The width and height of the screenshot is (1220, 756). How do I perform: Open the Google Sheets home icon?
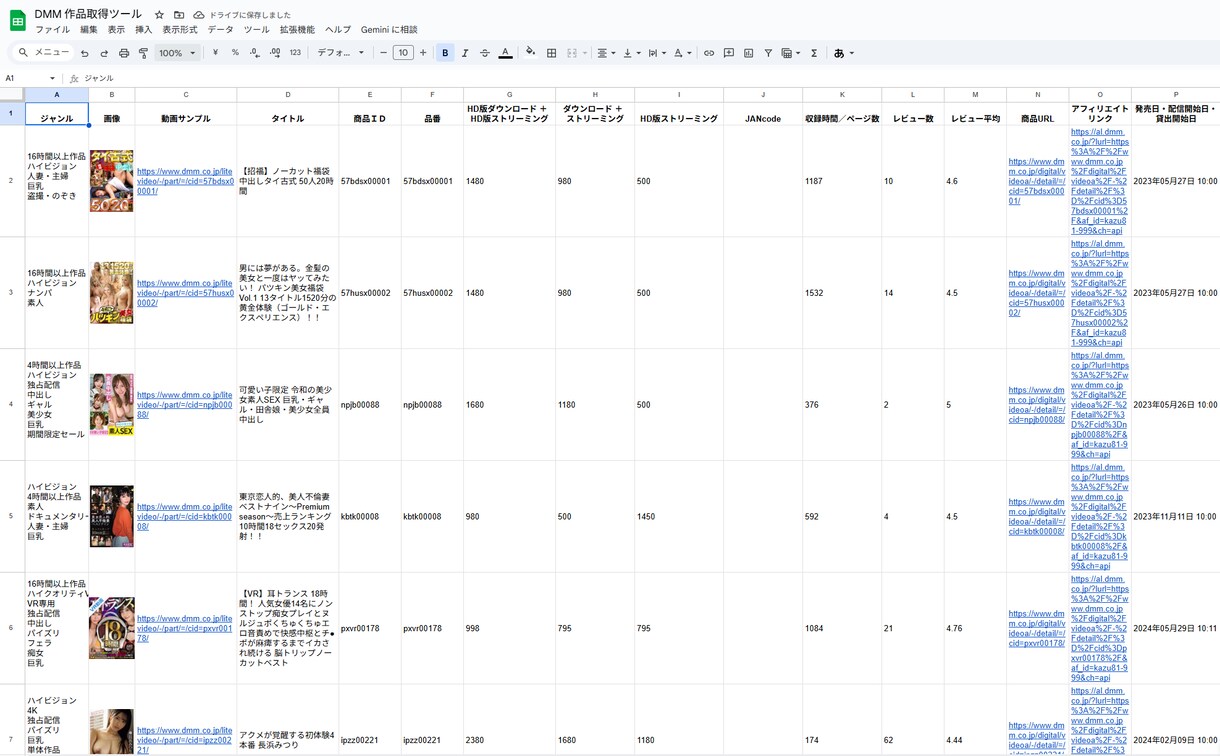tap(17, 21)
